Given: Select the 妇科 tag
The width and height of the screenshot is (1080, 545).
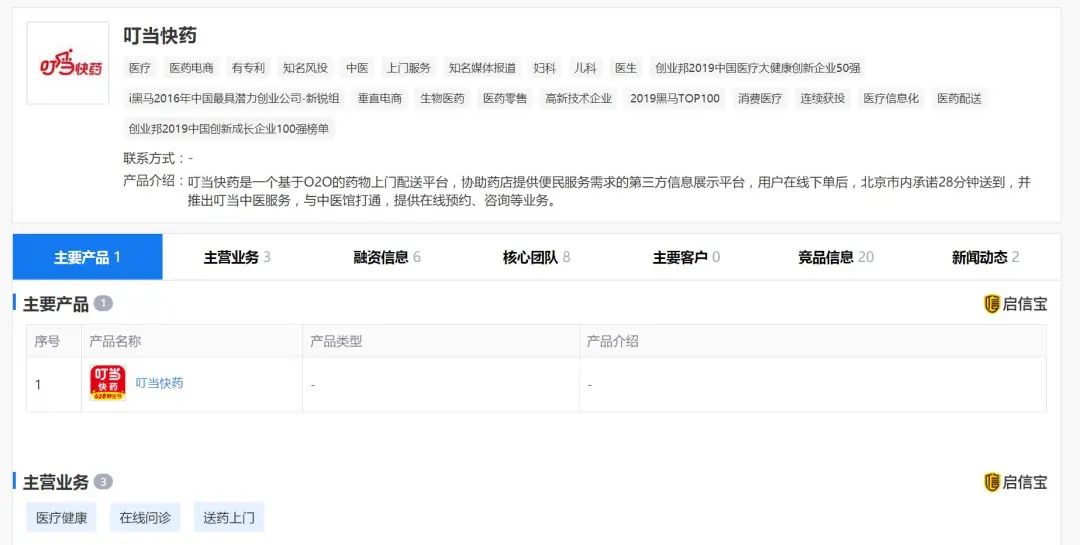Looking at the screenshot, I should (544, 68).
